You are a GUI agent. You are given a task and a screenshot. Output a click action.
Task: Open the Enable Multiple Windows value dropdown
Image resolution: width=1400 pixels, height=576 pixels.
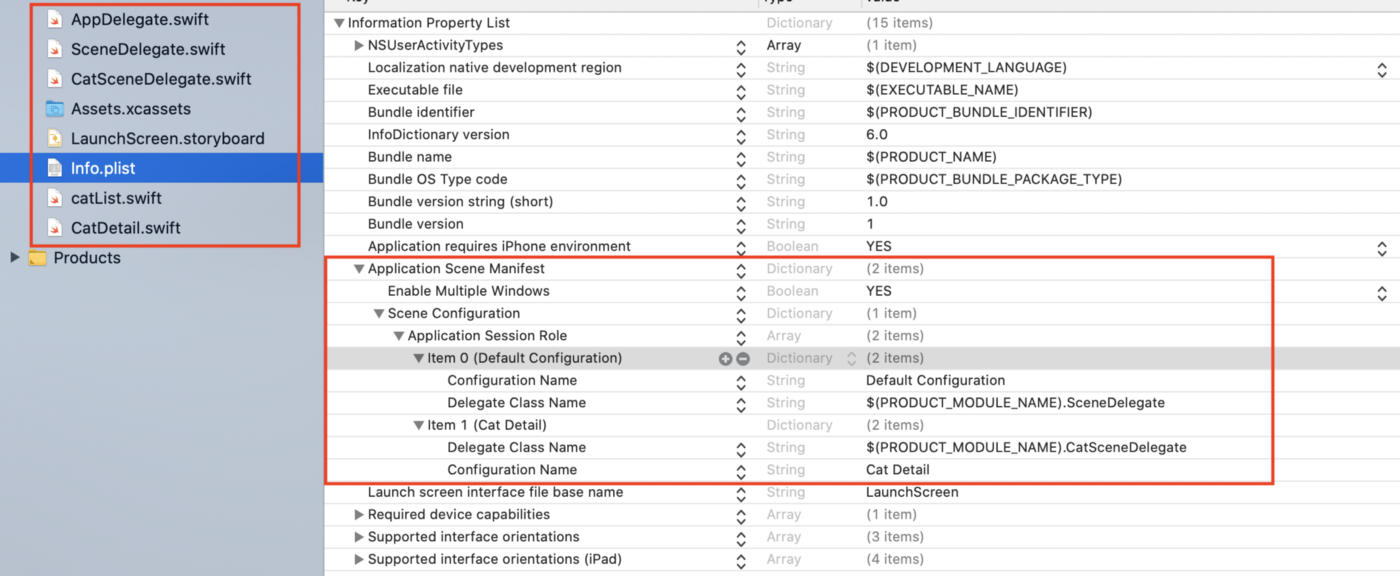coord(1382,293)
